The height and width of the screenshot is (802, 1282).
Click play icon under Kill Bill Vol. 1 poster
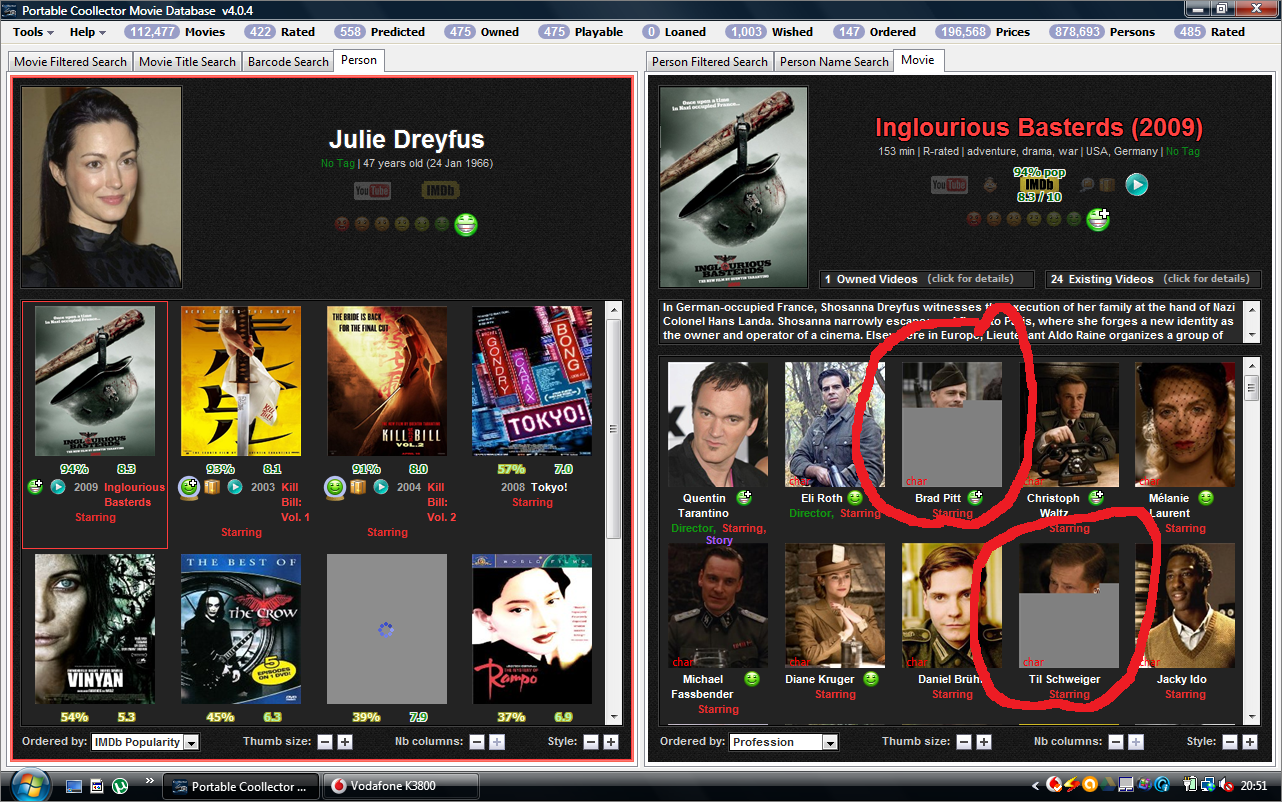235,487
